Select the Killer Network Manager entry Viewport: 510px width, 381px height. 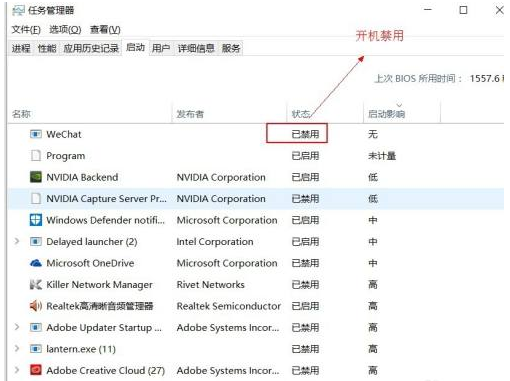tap(99, 284)
